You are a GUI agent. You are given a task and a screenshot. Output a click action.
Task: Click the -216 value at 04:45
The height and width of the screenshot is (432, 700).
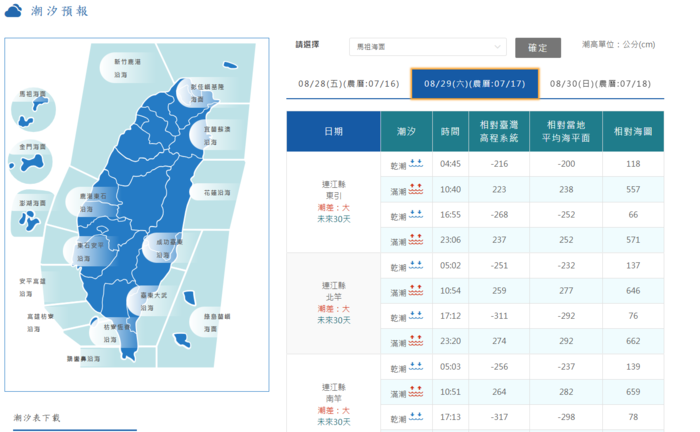click(499, 164)
